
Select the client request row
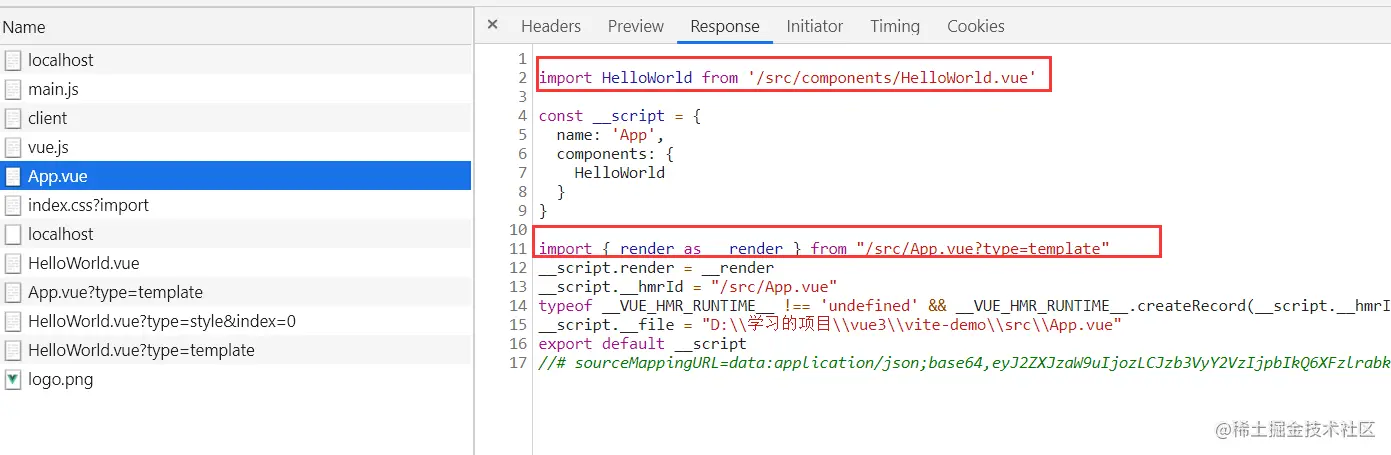click(x=236, y=118)
